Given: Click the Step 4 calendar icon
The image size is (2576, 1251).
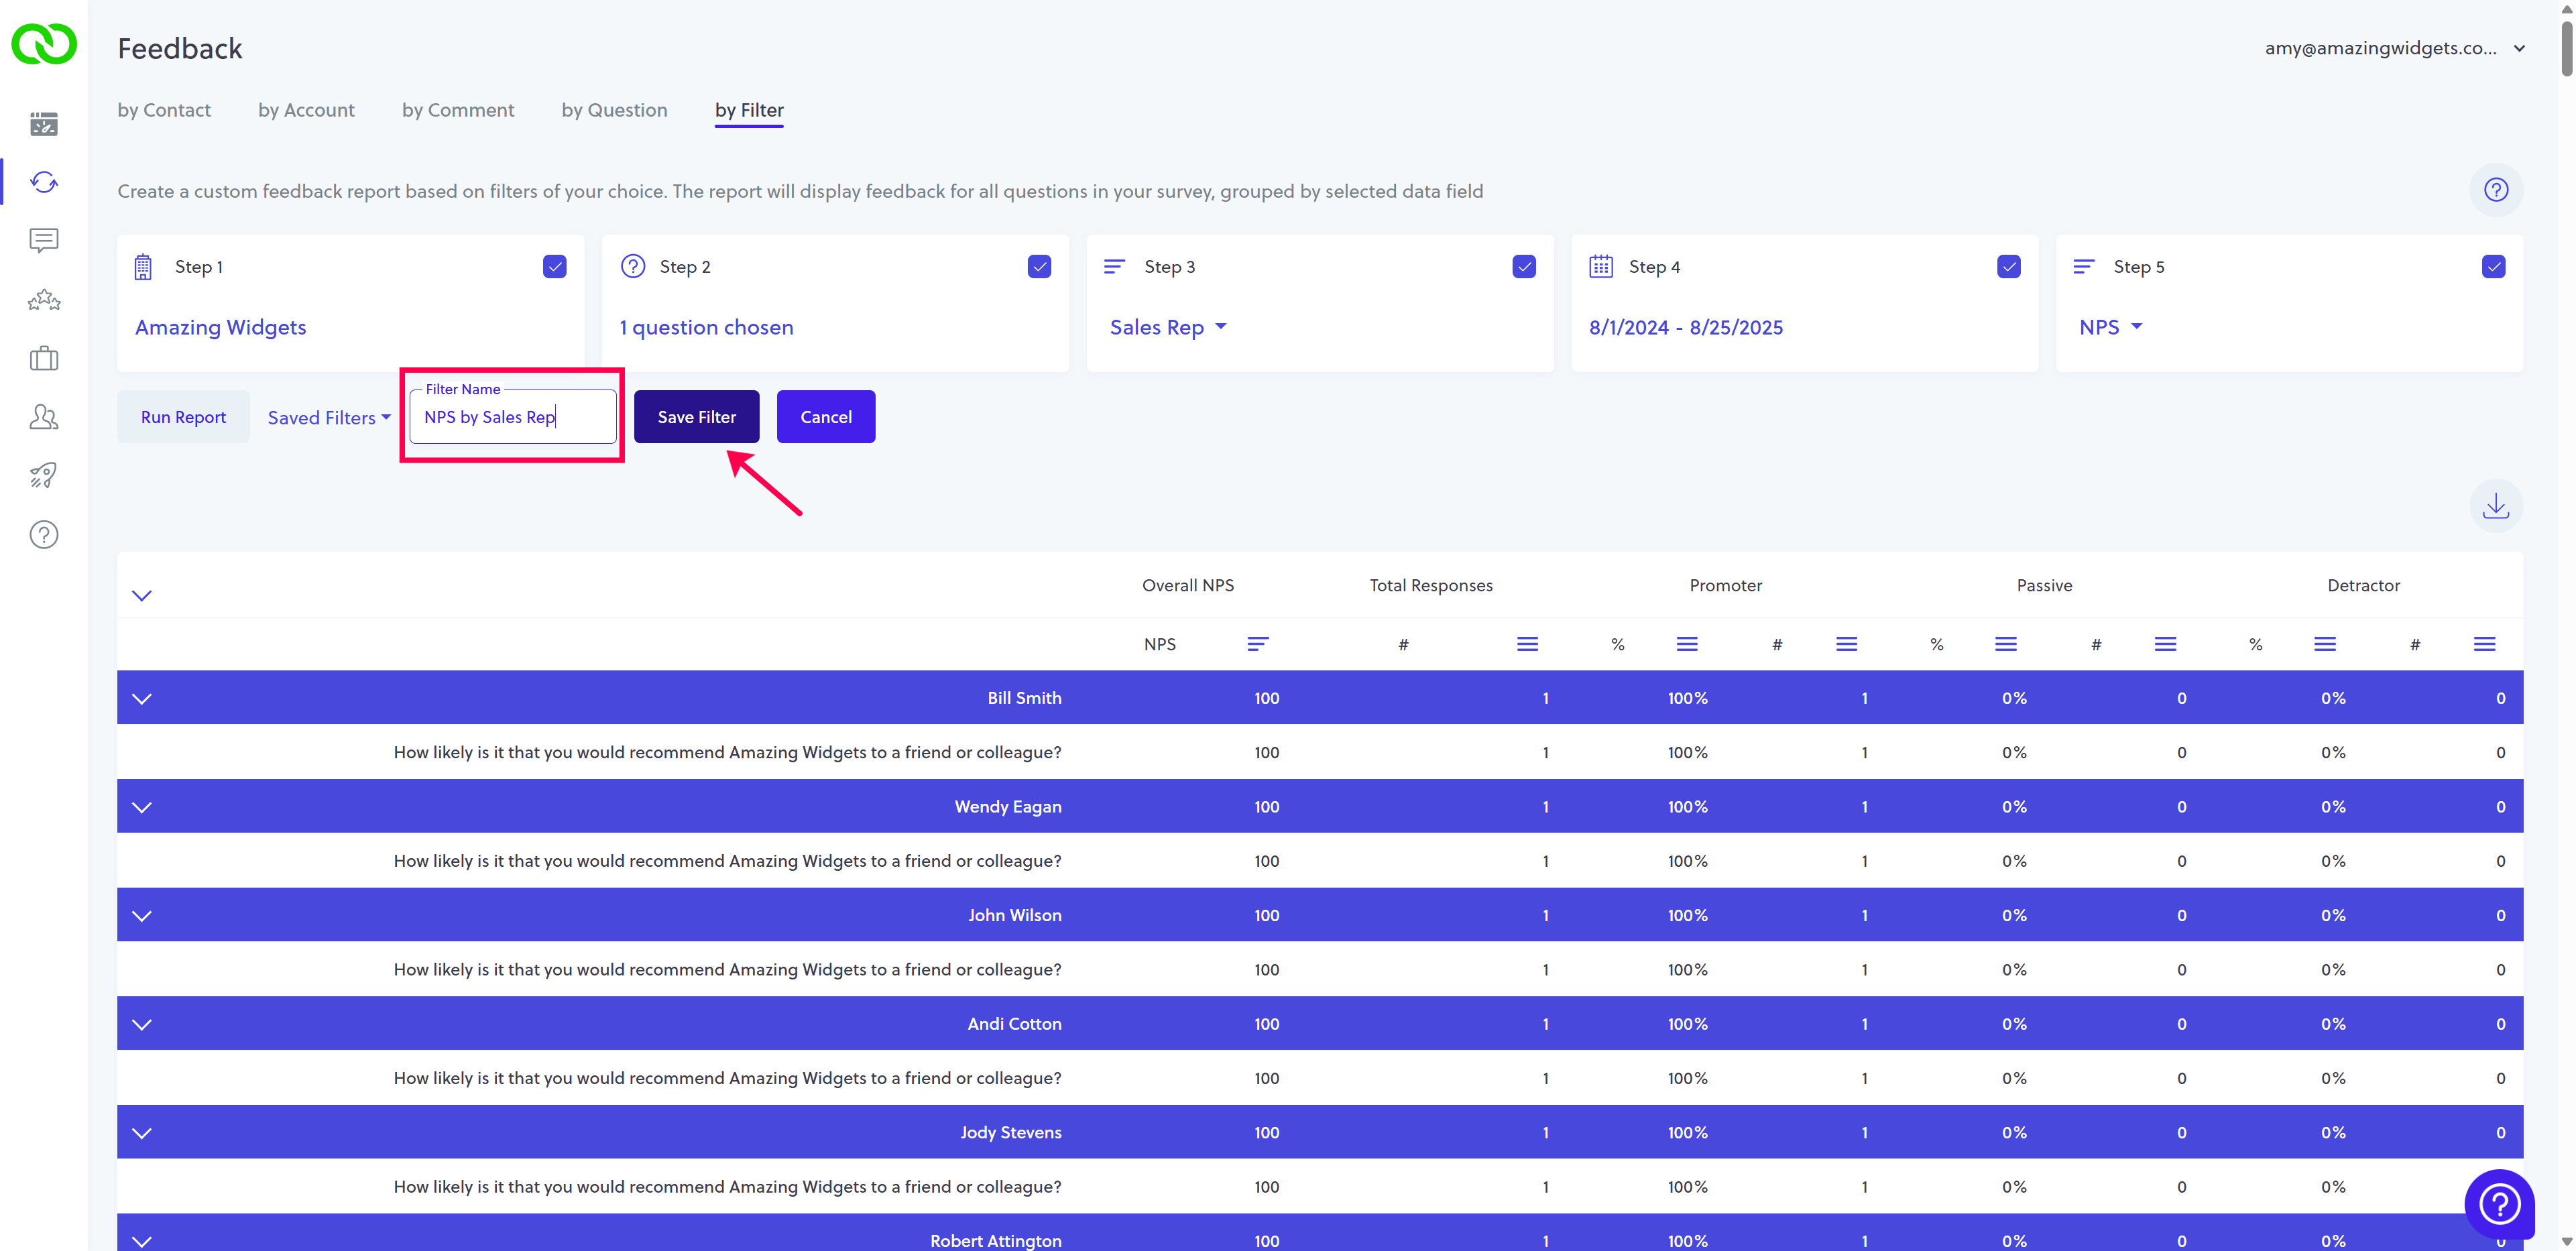Looking at the screenshot, I should tap(1601, 266).
